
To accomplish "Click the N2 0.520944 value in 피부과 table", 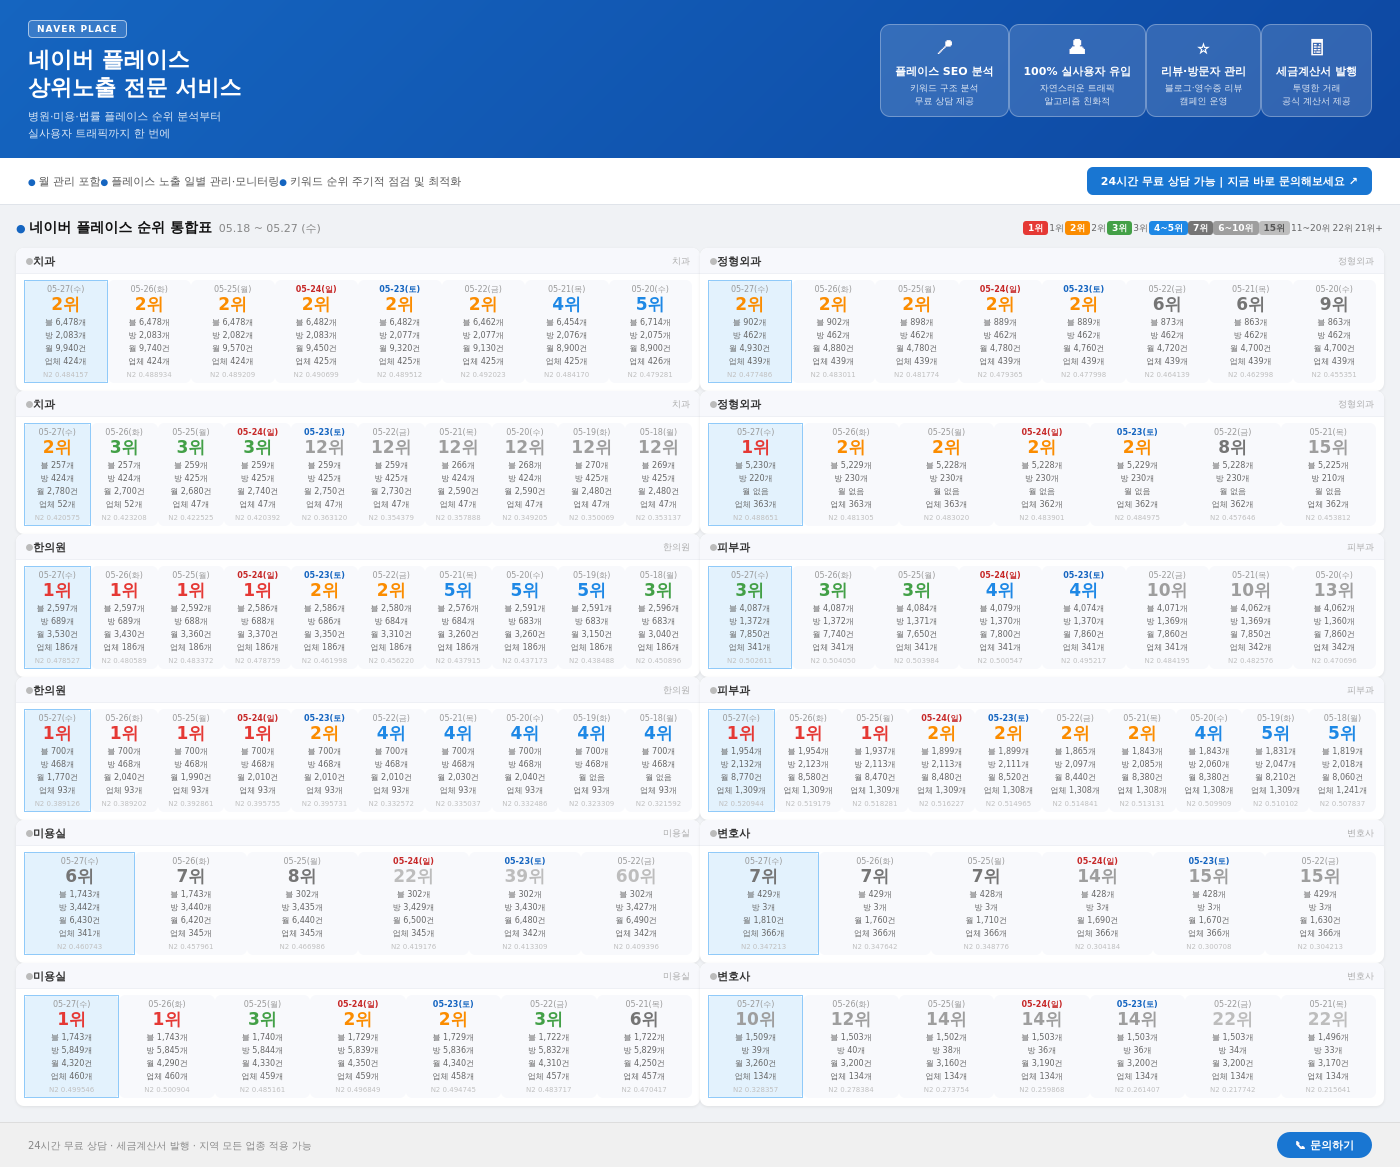I will coord(741,804).
